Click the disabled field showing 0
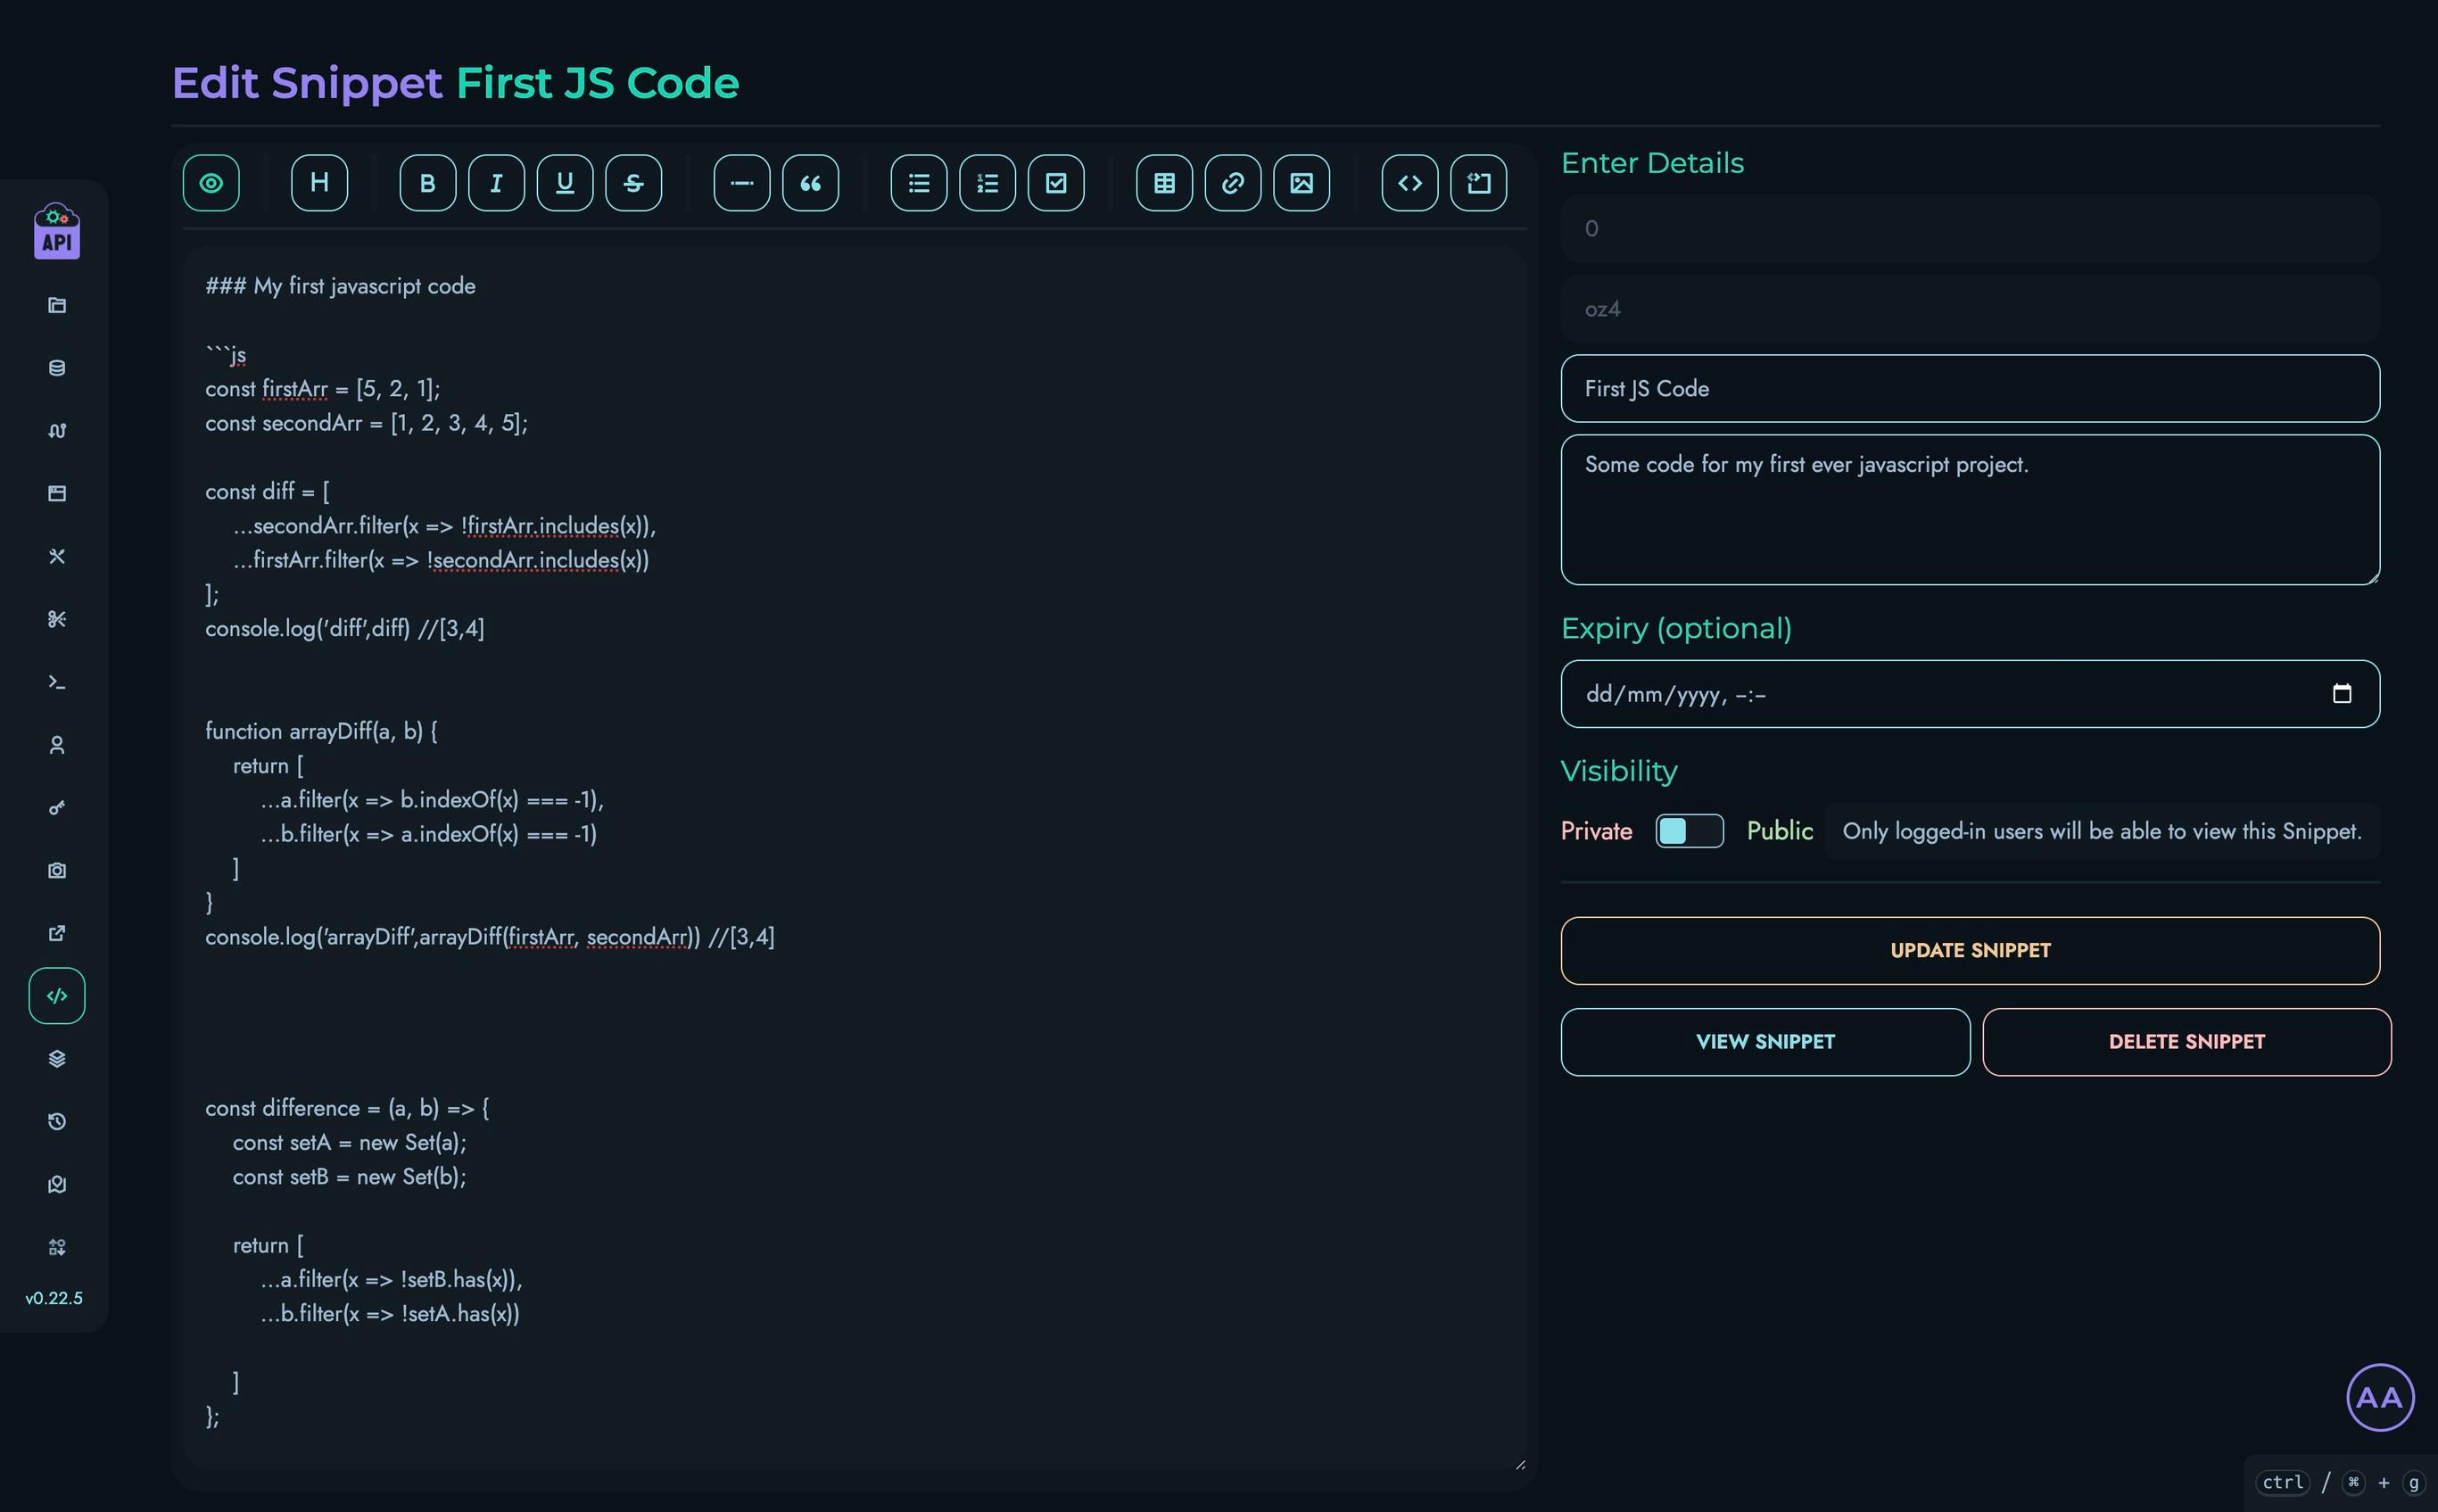Screen dimensions: 2438x1512 (x=1970, y=229)
